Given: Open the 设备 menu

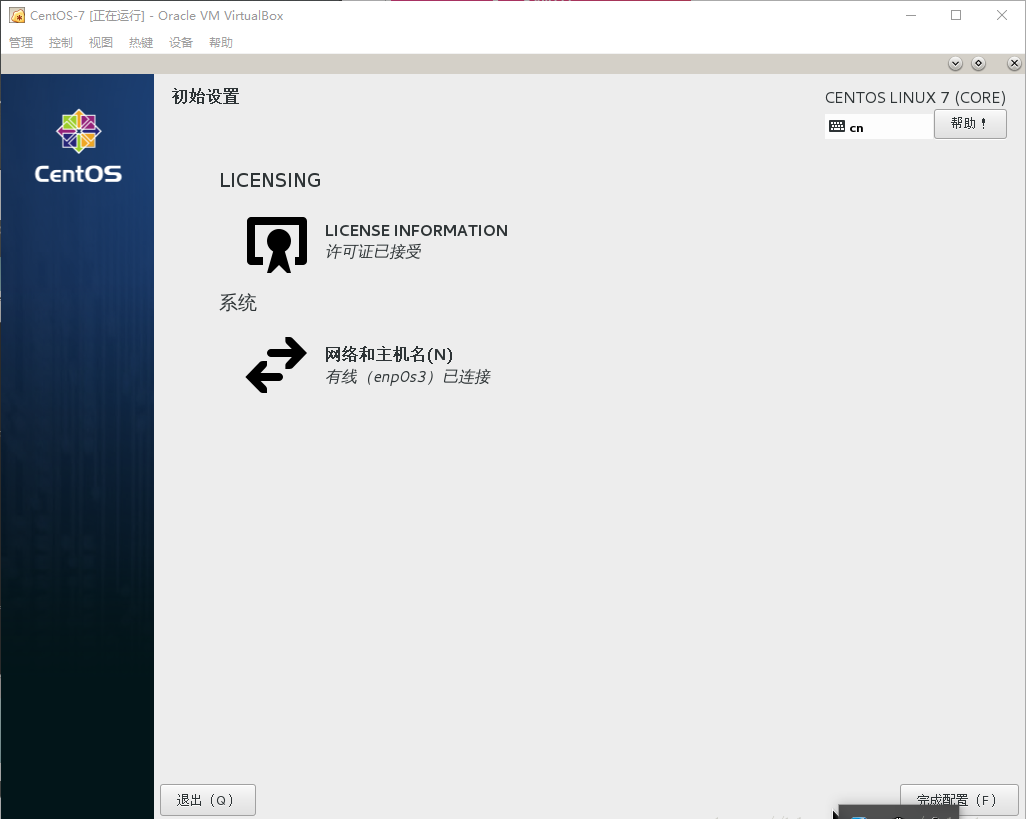Looking at the screenshot, I should pyautogui.click(x=181, y=43).
